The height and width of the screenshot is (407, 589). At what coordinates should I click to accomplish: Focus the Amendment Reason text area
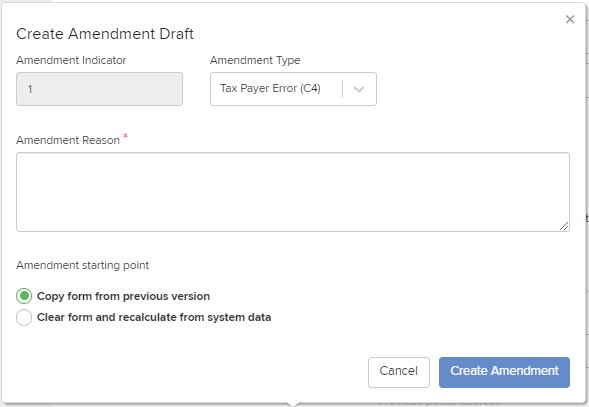[293, 192]
